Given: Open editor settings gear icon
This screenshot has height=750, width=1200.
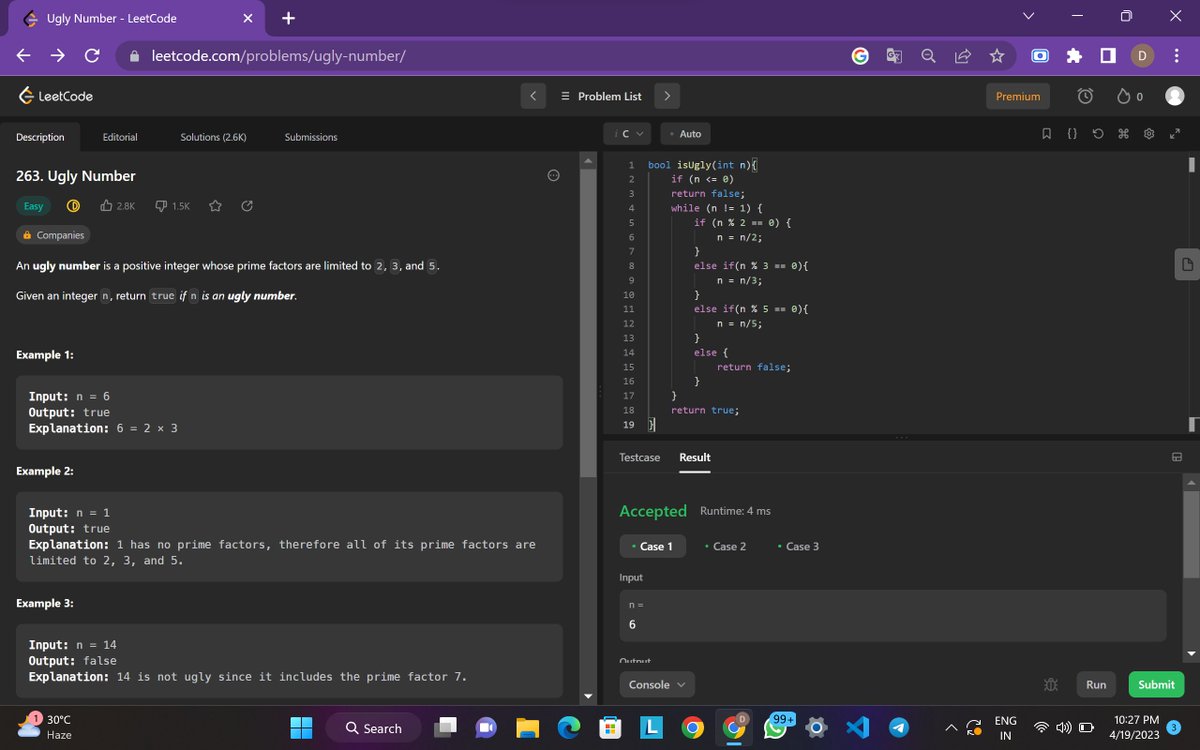Looking at the screenshot, I should (x=1149, y=134).
